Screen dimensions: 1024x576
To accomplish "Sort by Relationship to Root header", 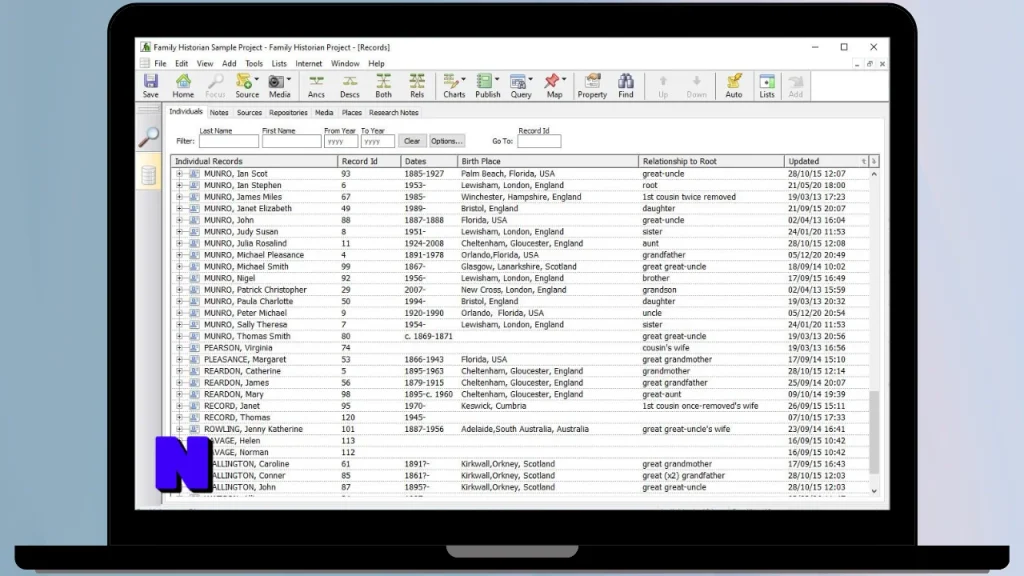I will (x=711, y=161).
